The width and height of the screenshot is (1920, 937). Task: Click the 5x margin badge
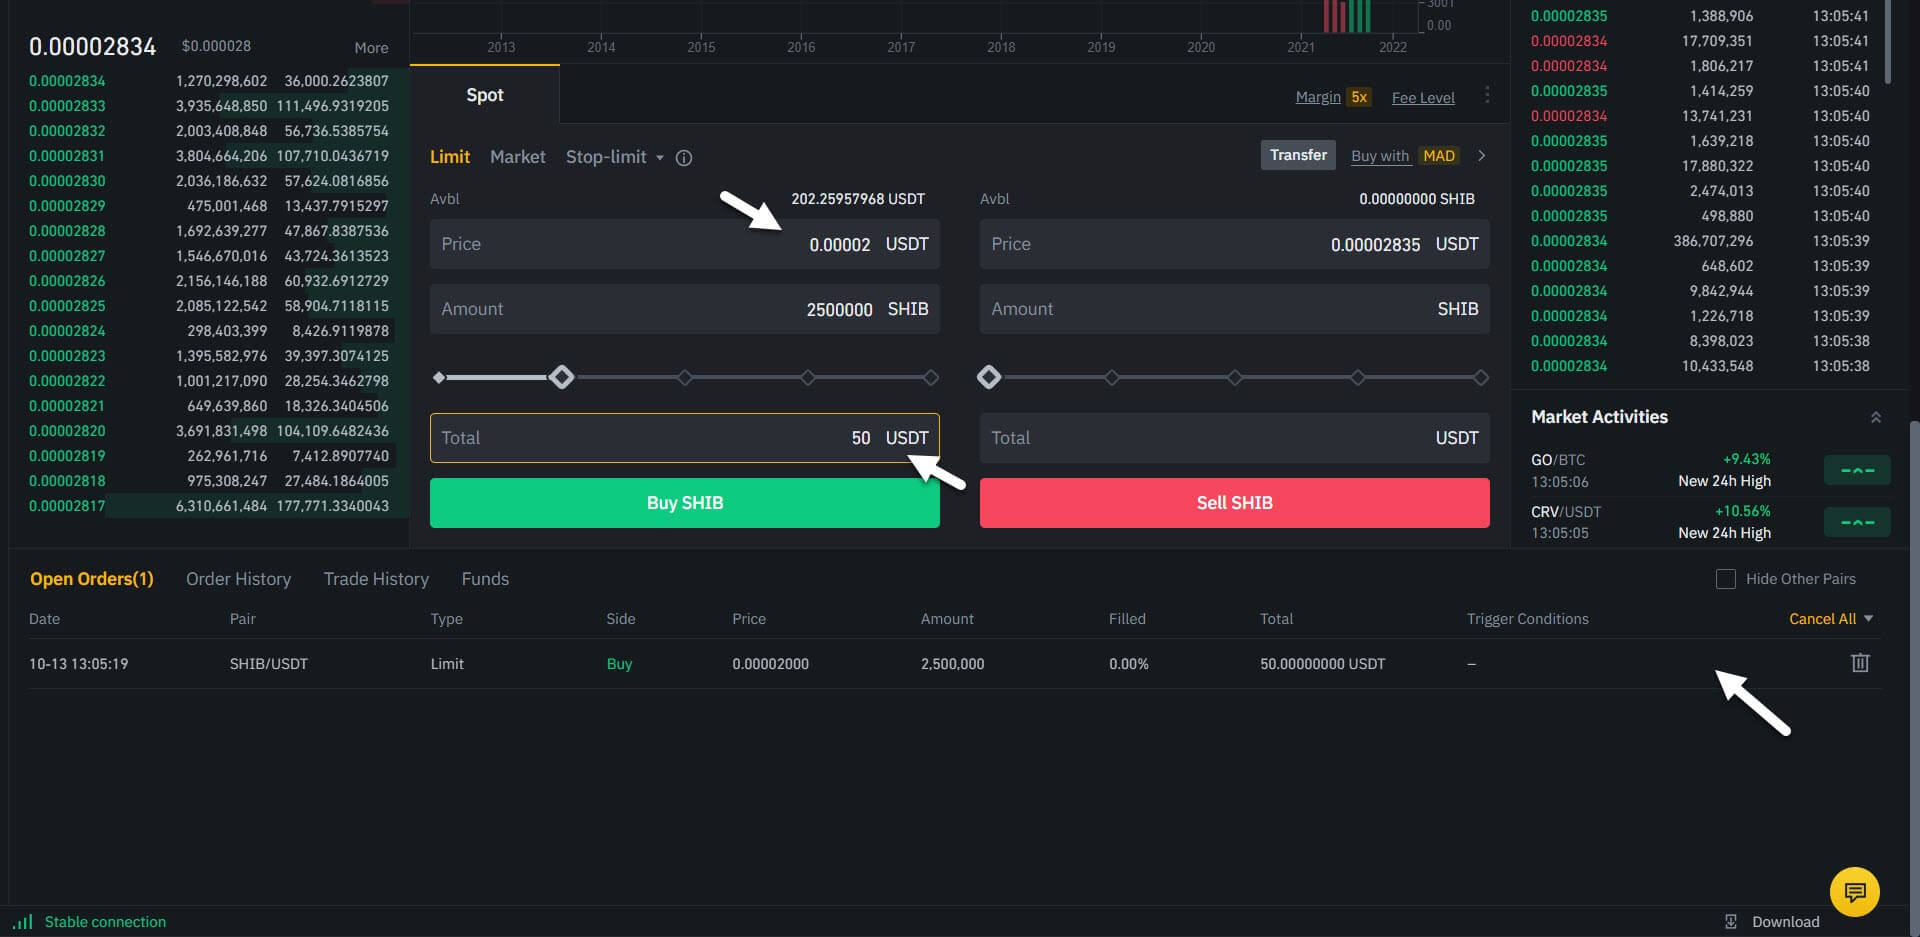pyautogui.click(x=1359, y=97)
